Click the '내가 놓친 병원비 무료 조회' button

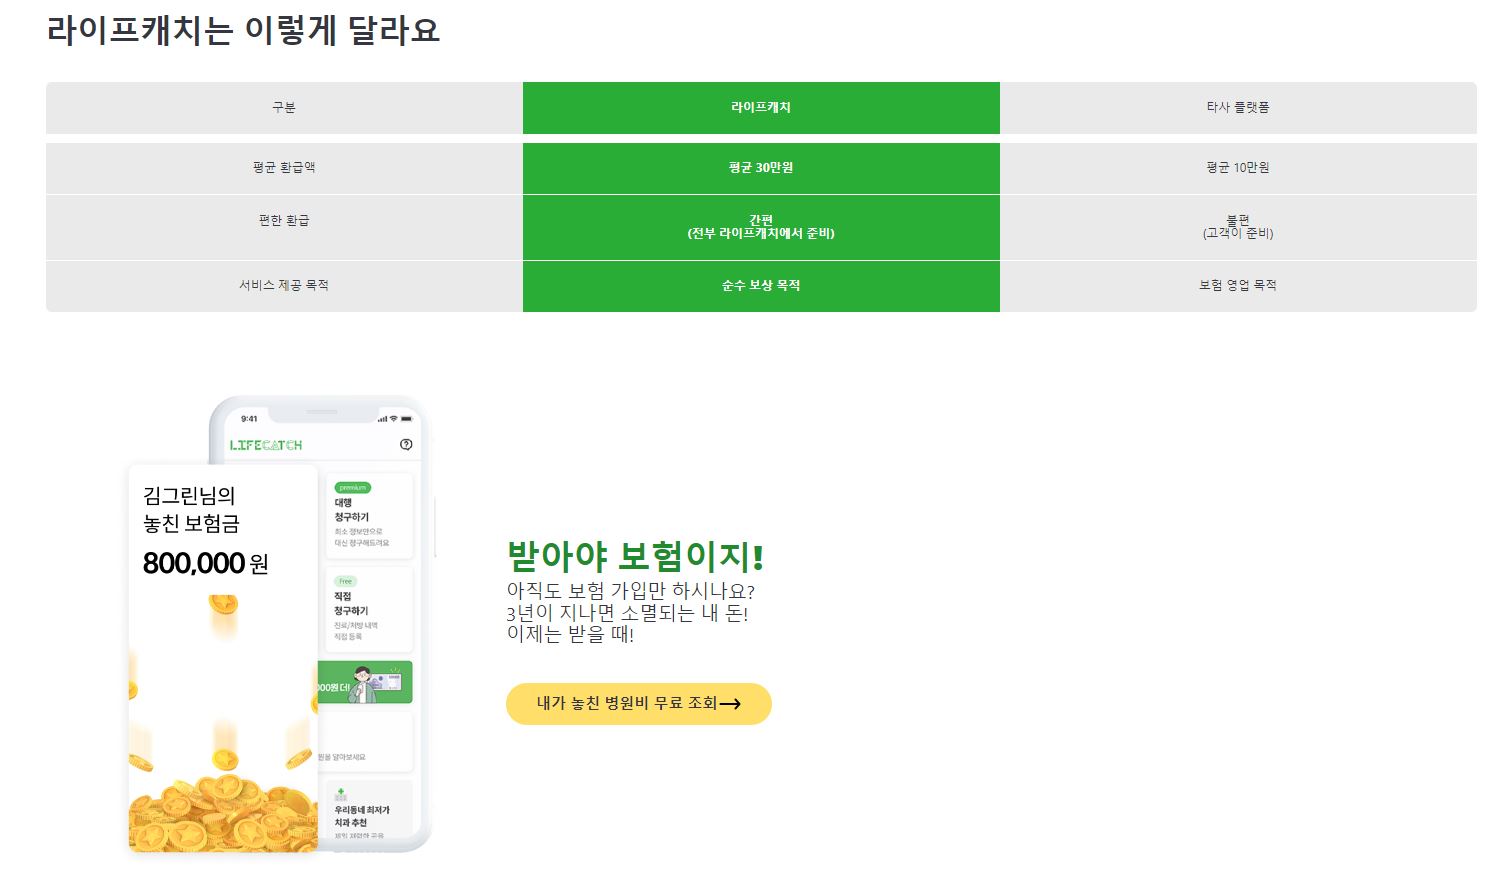[x=639, y=704]
